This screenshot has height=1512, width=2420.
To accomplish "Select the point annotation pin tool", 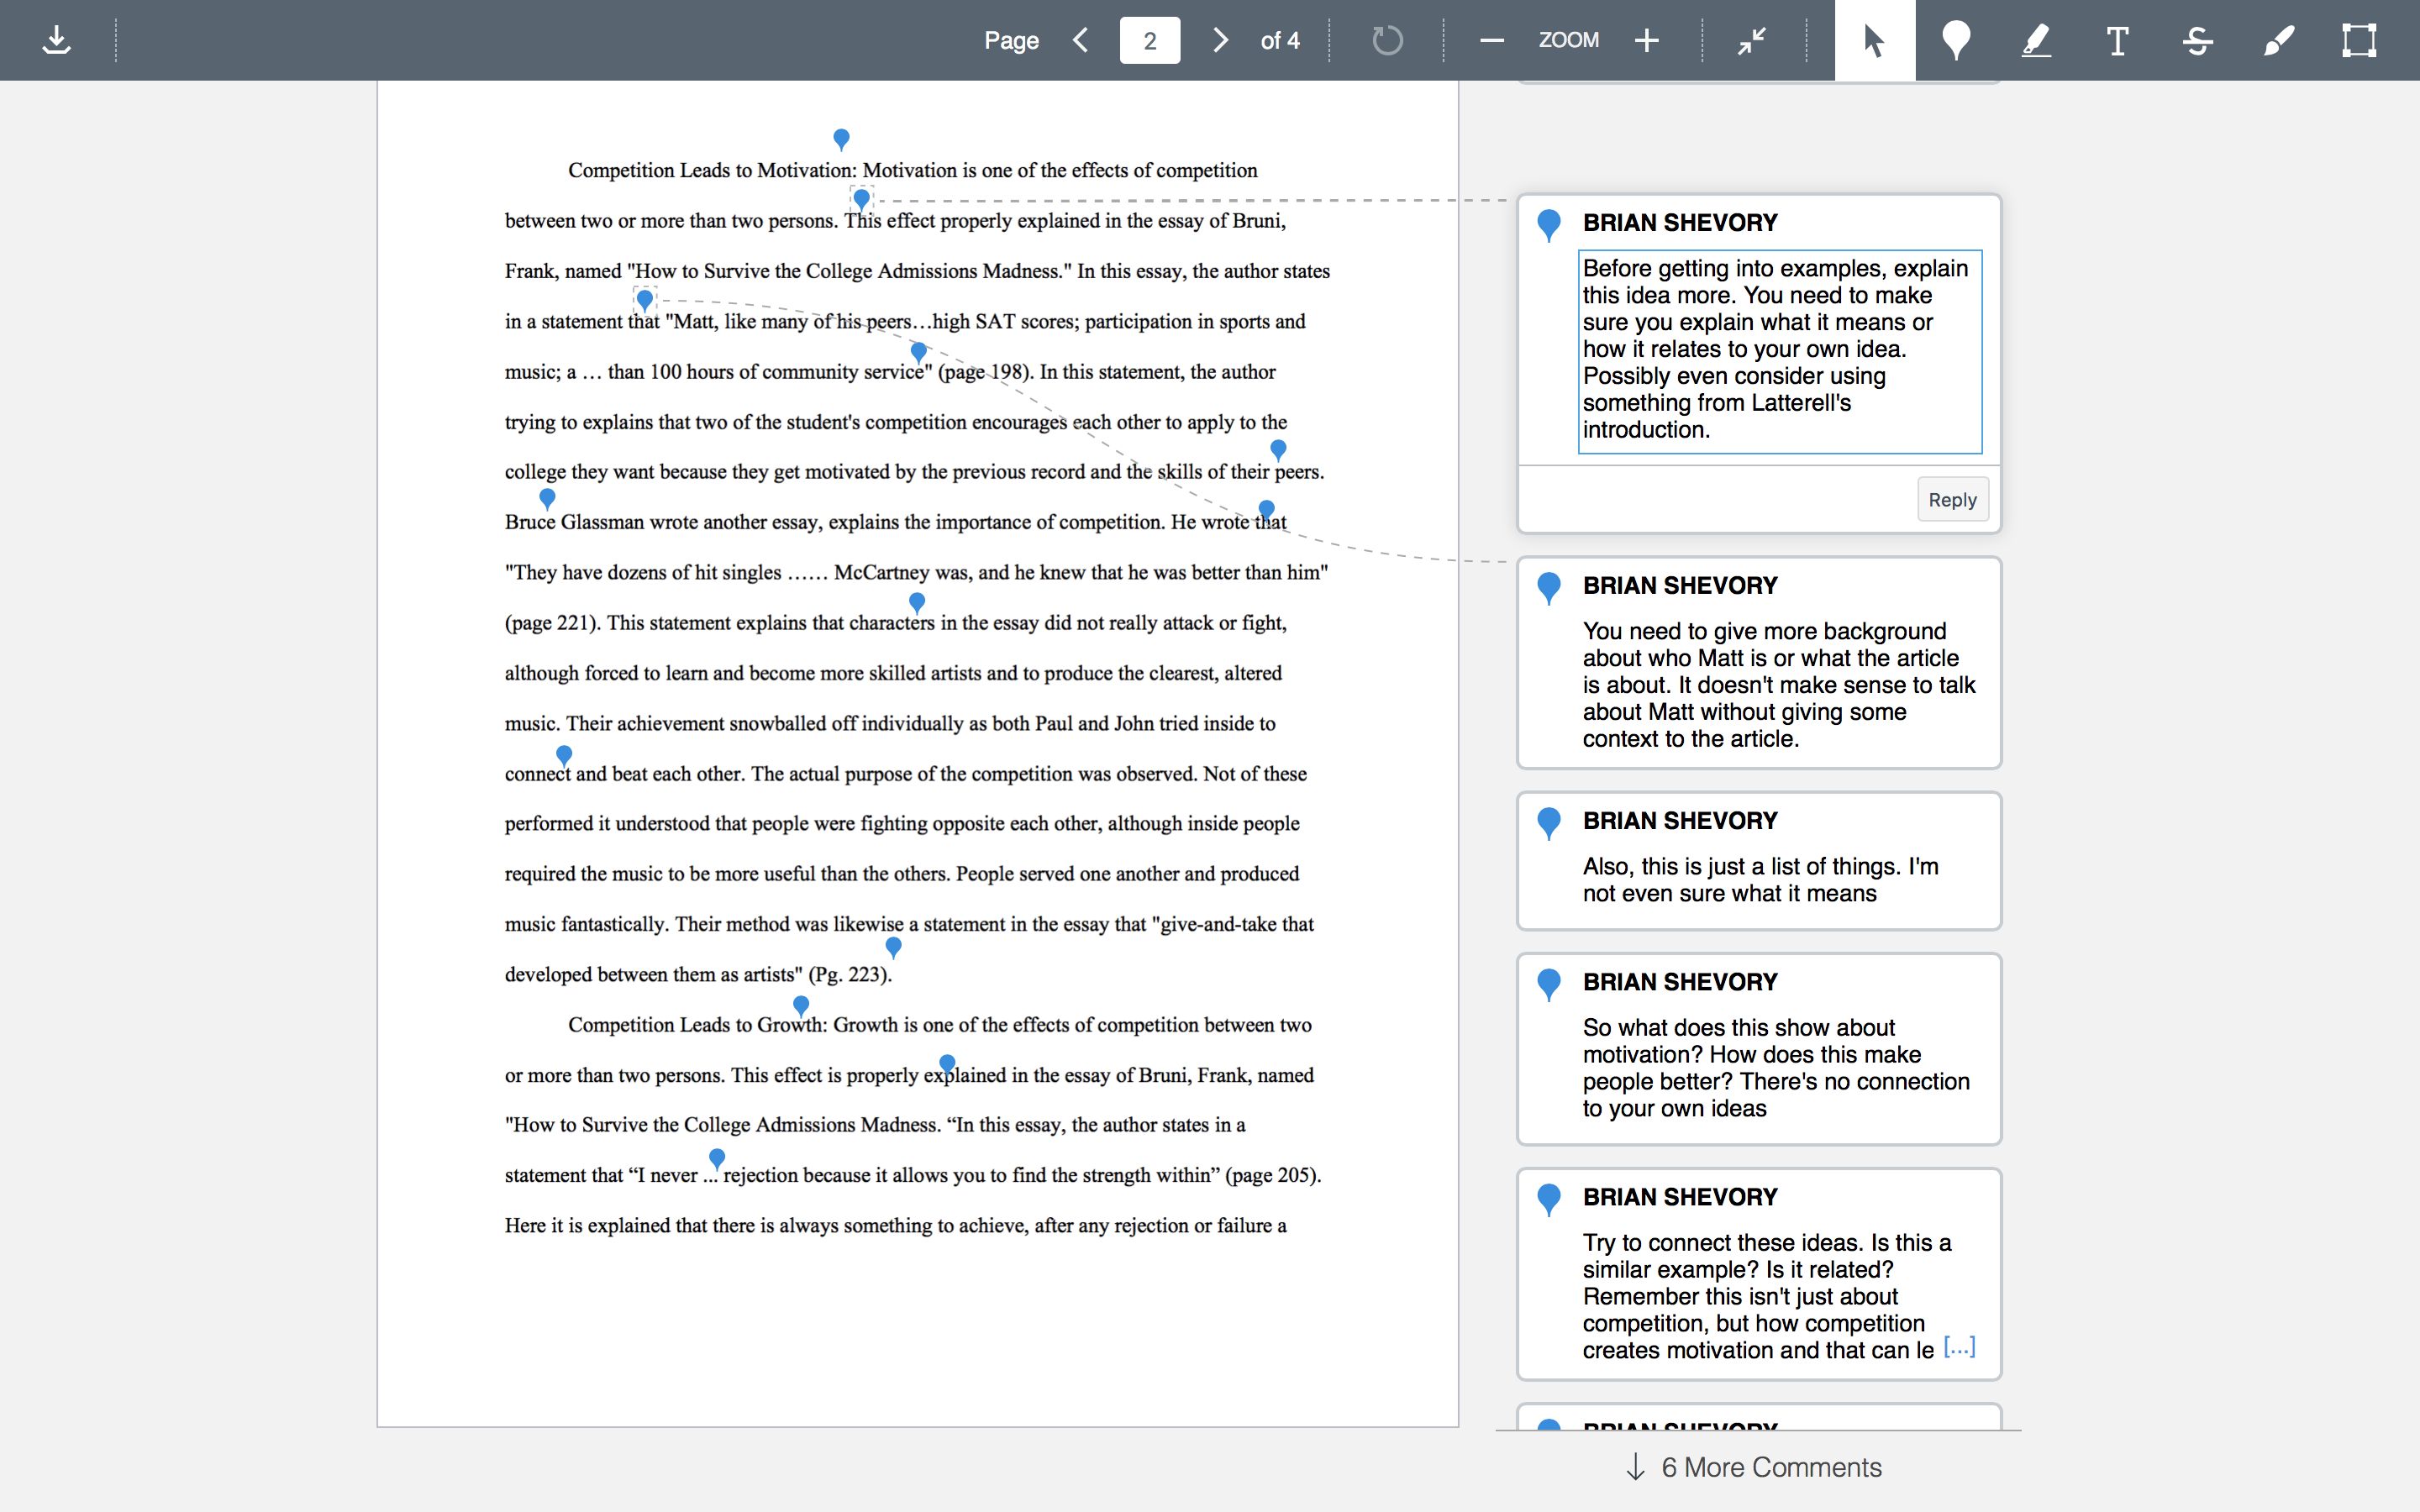I will pyautogui.click(x=1956, y=40).
